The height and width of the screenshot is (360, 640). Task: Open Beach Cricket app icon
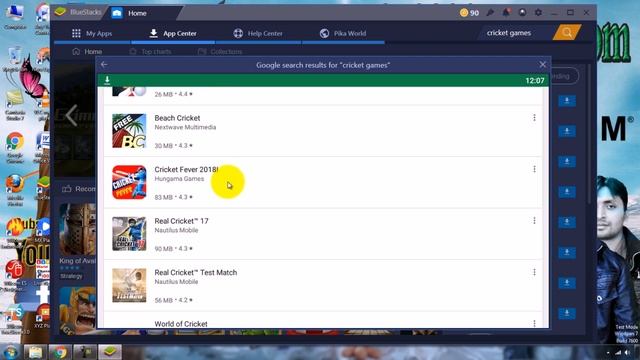[x=129, y=131]
